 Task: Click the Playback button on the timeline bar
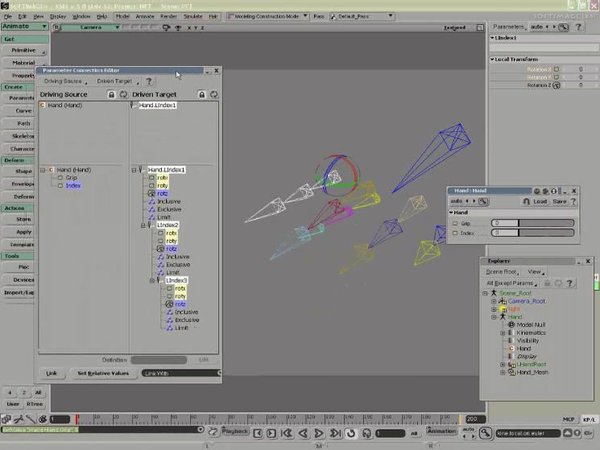coord(234,432)
